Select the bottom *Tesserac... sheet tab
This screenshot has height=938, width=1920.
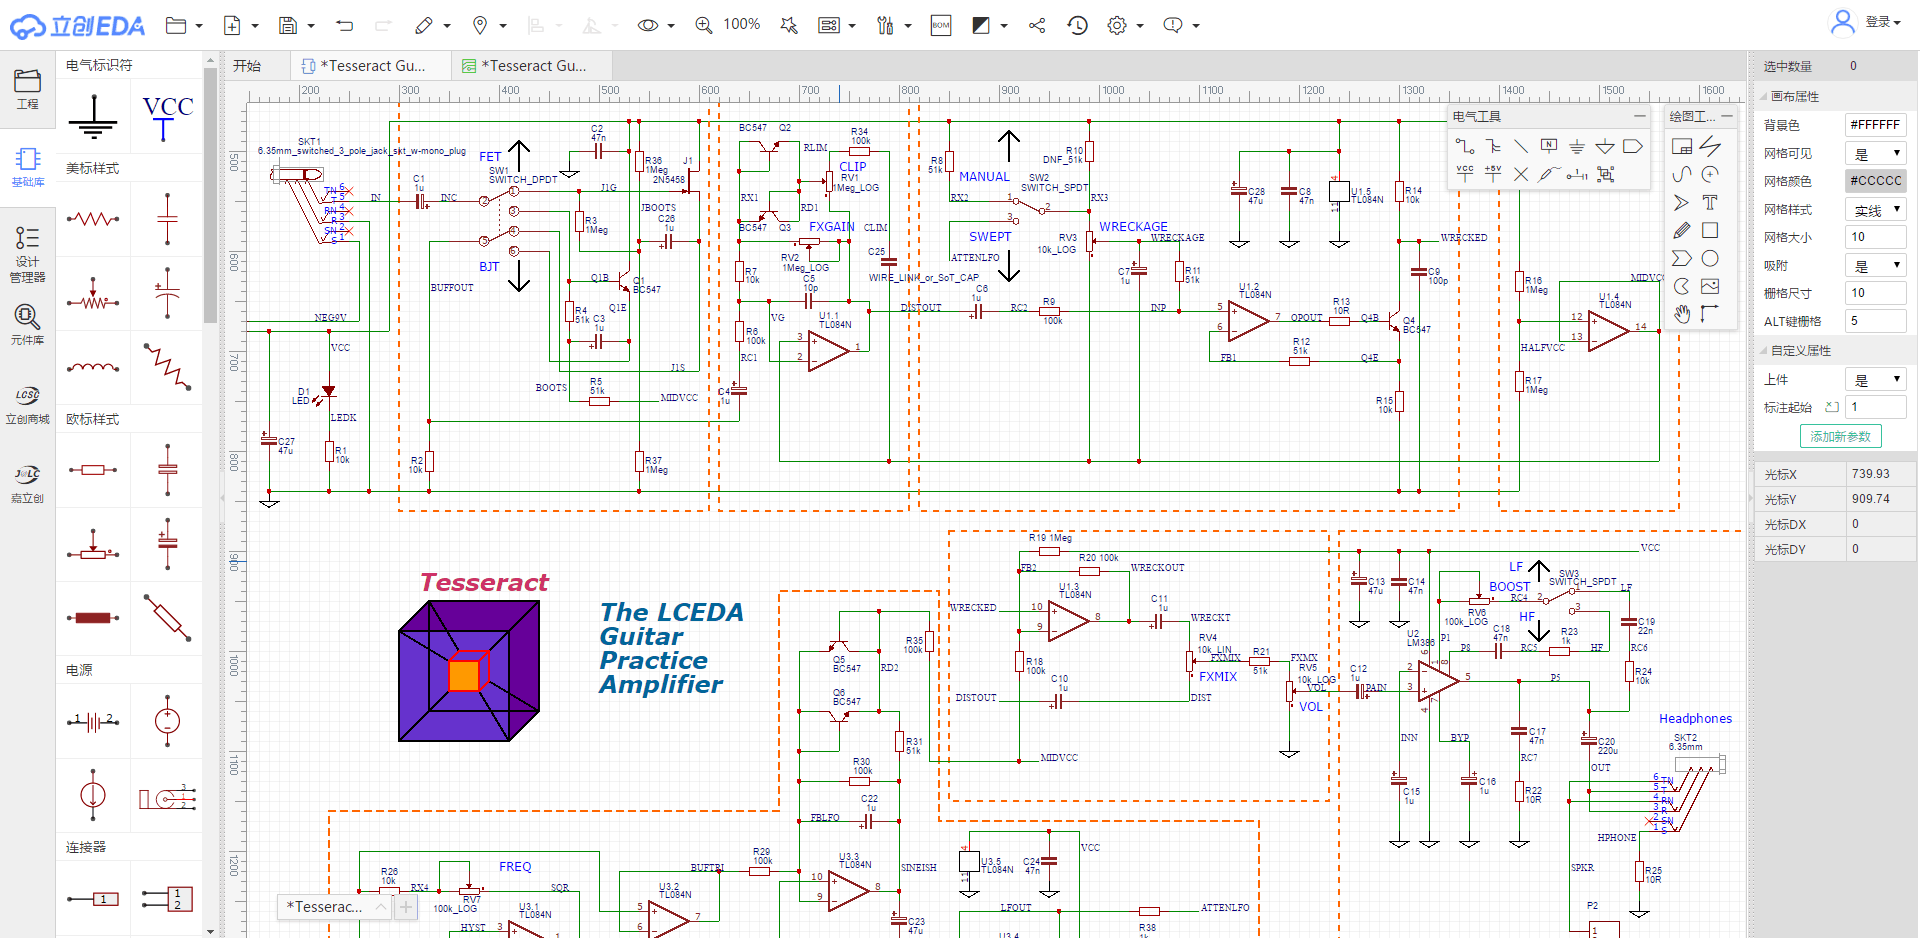click(x=325, y=907)
